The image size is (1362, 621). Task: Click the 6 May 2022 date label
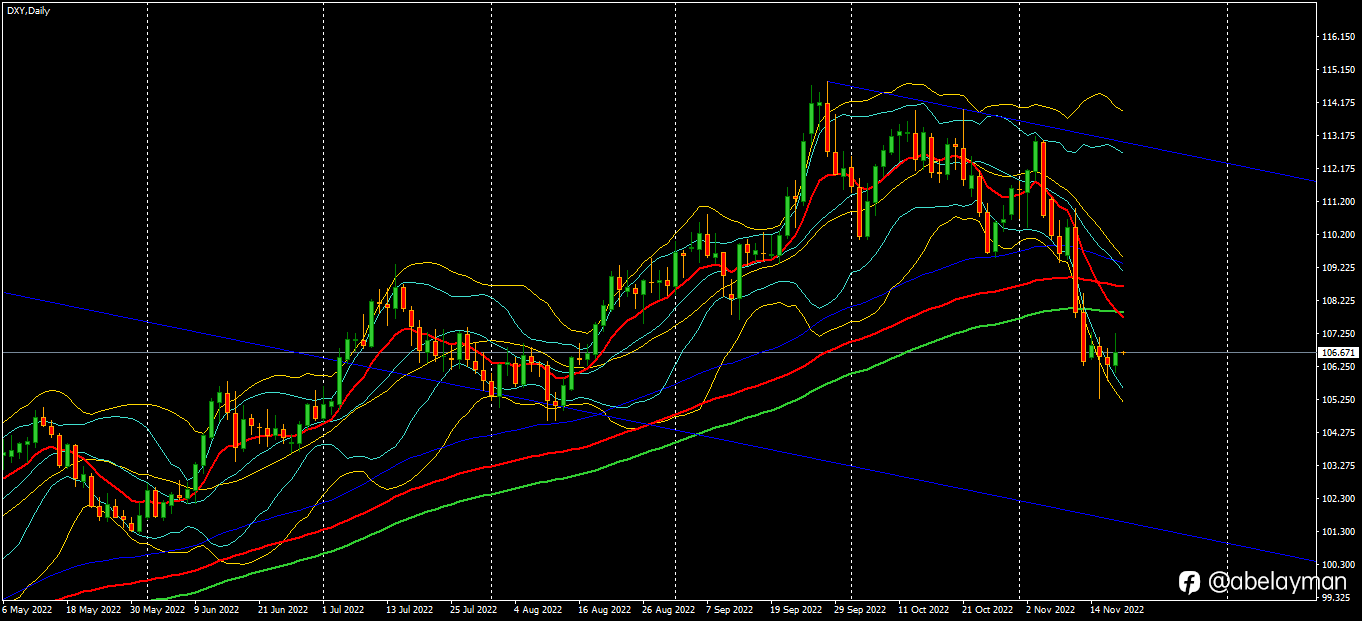pyautogui.click(x=28, y=609)
